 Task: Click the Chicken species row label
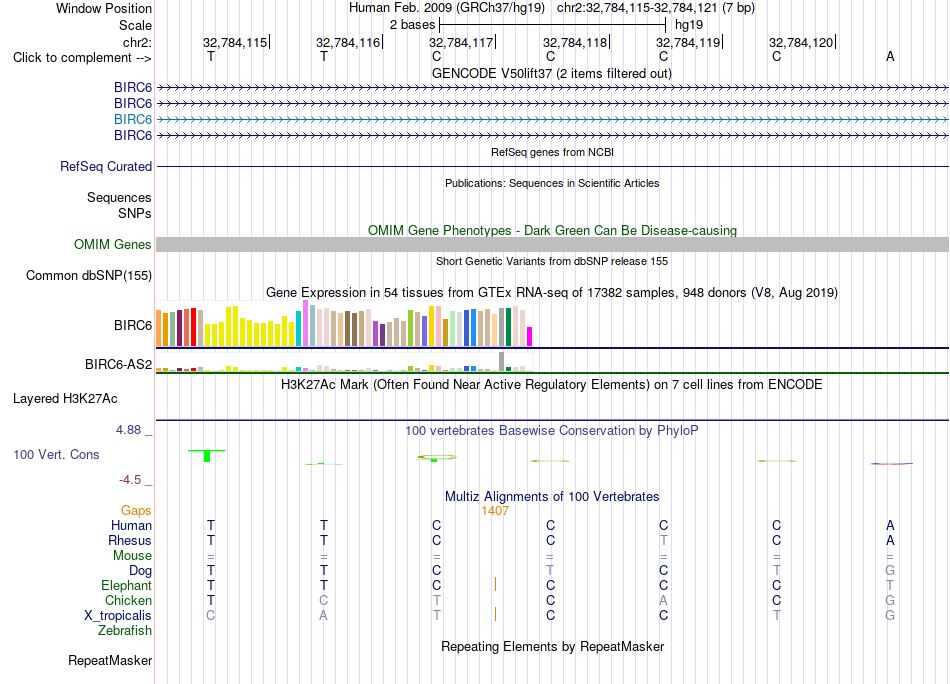128,600
